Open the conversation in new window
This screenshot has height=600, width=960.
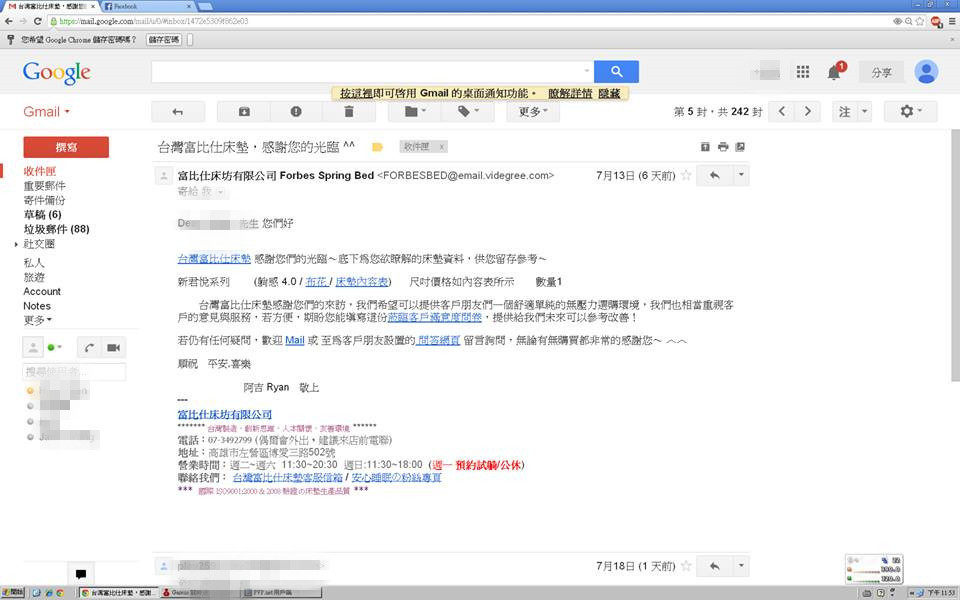click(740, 147)
